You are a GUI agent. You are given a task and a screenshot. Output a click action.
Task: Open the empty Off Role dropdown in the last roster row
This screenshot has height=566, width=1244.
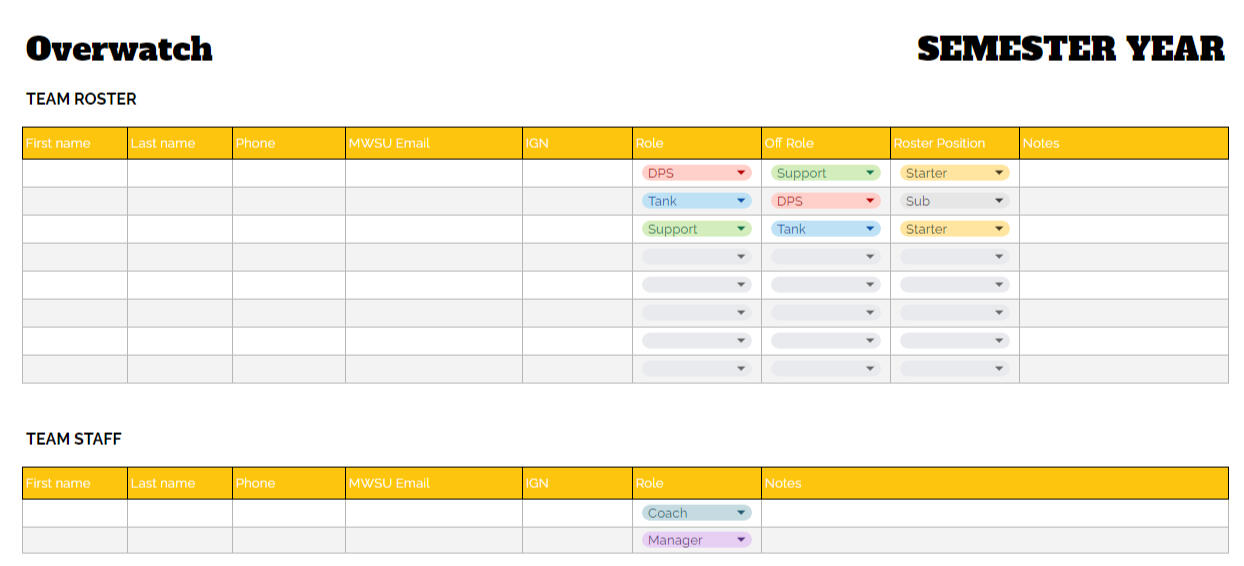click(825, 369)
